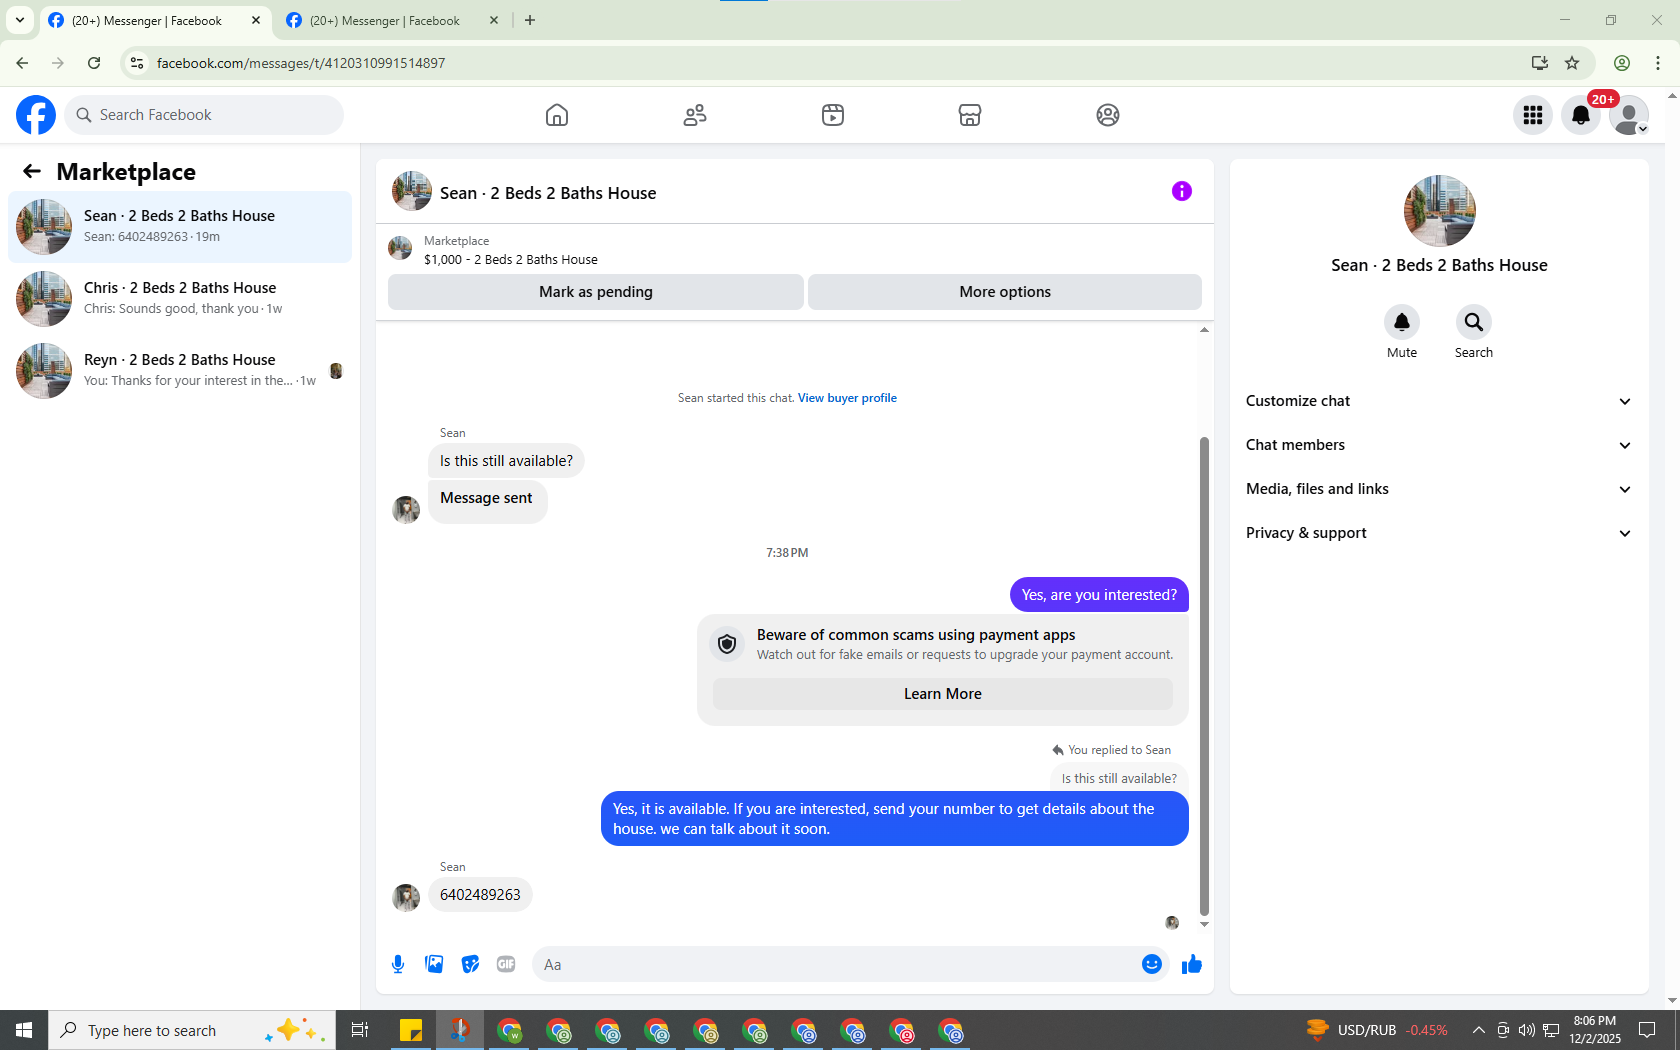The width and height of the screenshot is (1680, 1050).
Task: Open the $1,000 listing title link
Action: pyautogui.click(x=511, y=260)
